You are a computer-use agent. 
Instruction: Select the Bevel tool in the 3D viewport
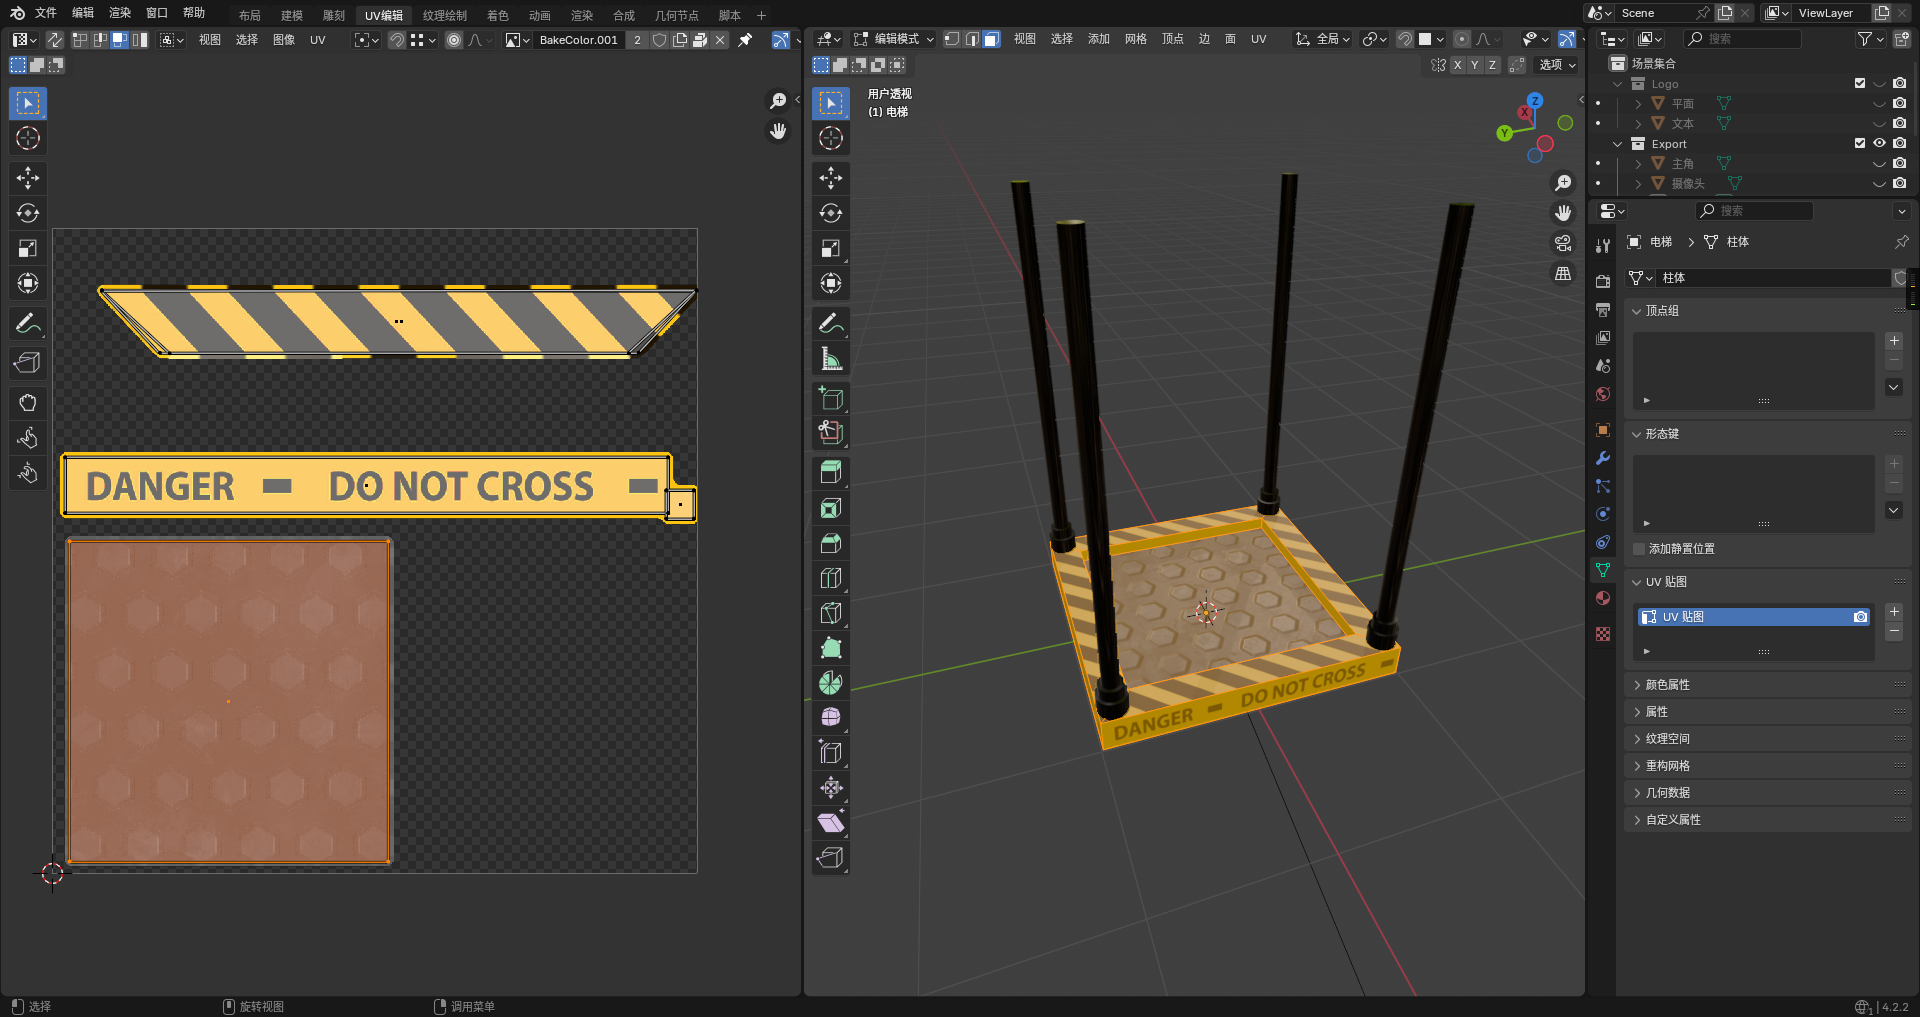831,543
